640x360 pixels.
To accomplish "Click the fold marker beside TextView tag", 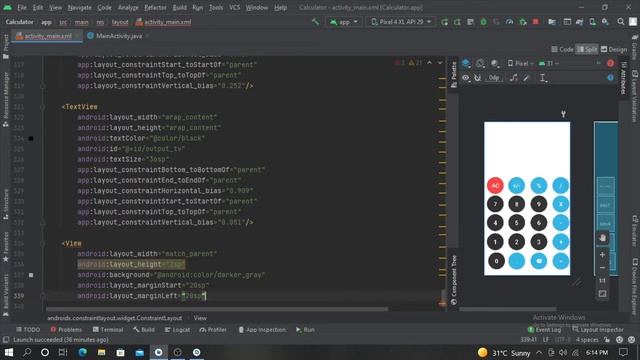I will tap(42, 107).
